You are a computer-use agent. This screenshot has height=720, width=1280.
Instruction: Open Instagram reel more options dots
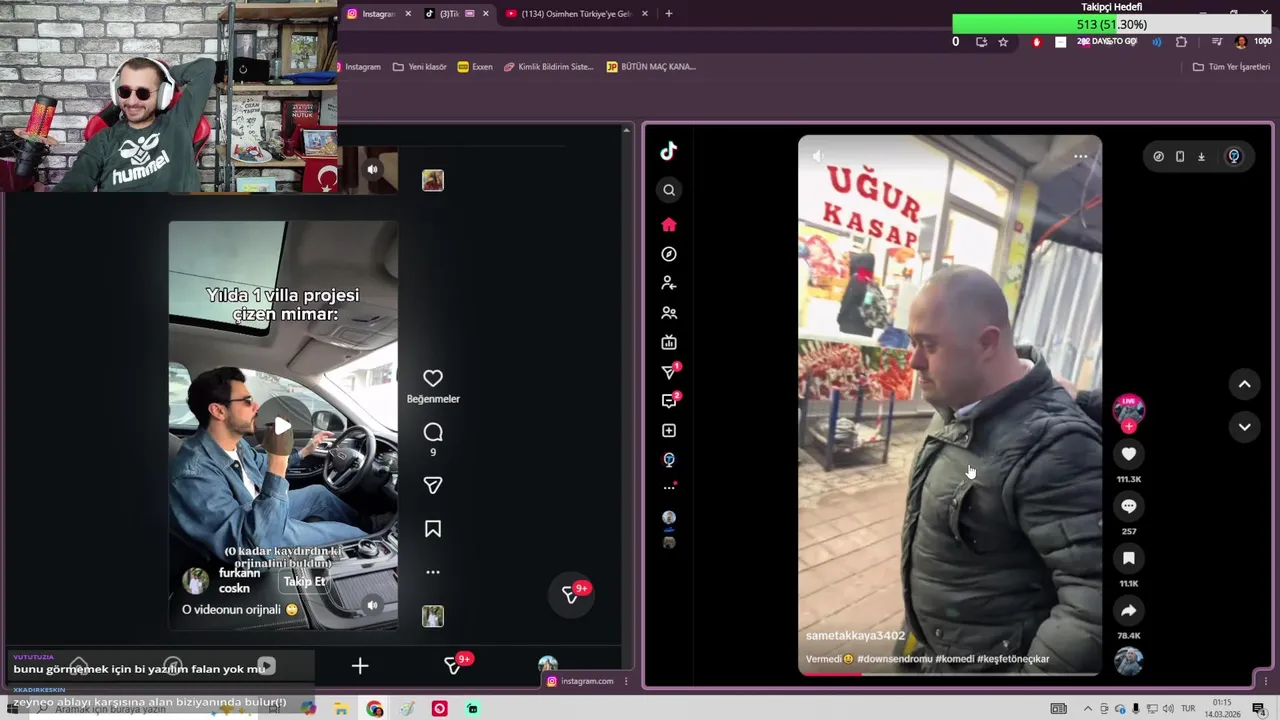point(433,572)
